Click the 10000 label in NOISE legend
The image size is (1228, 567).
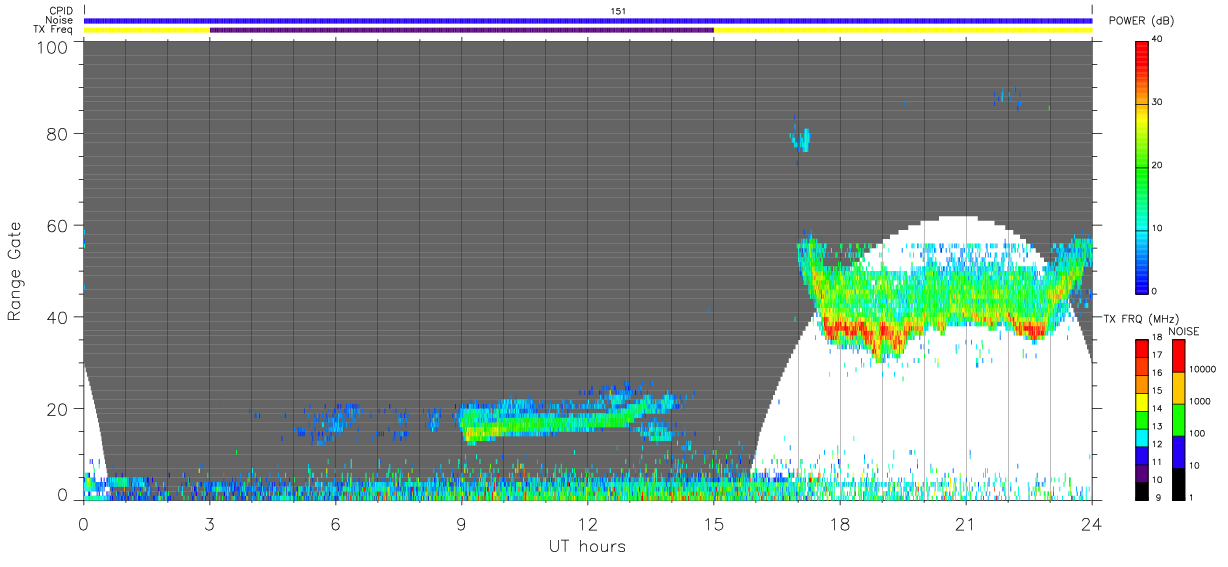1203,370
